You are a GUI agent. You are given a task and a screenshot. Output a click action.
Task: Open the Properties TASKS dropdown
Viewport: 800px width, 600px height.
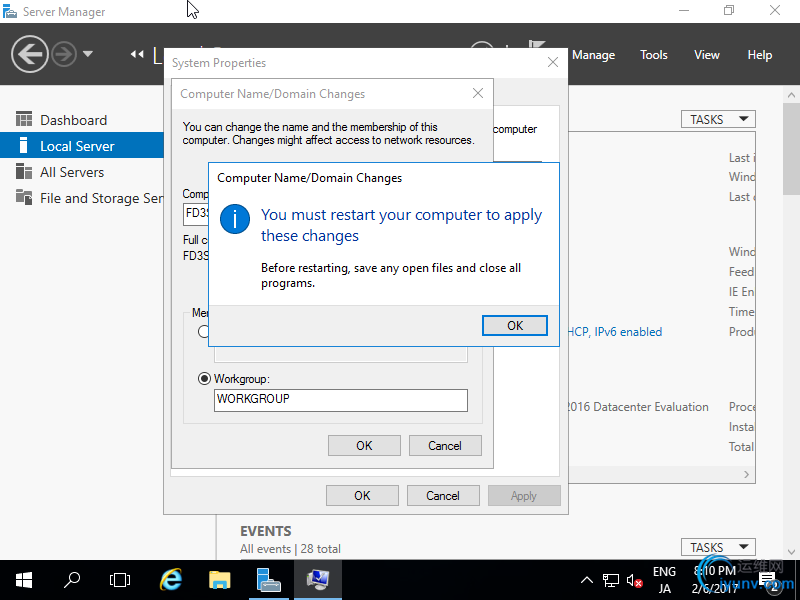(x=718, y=119)
